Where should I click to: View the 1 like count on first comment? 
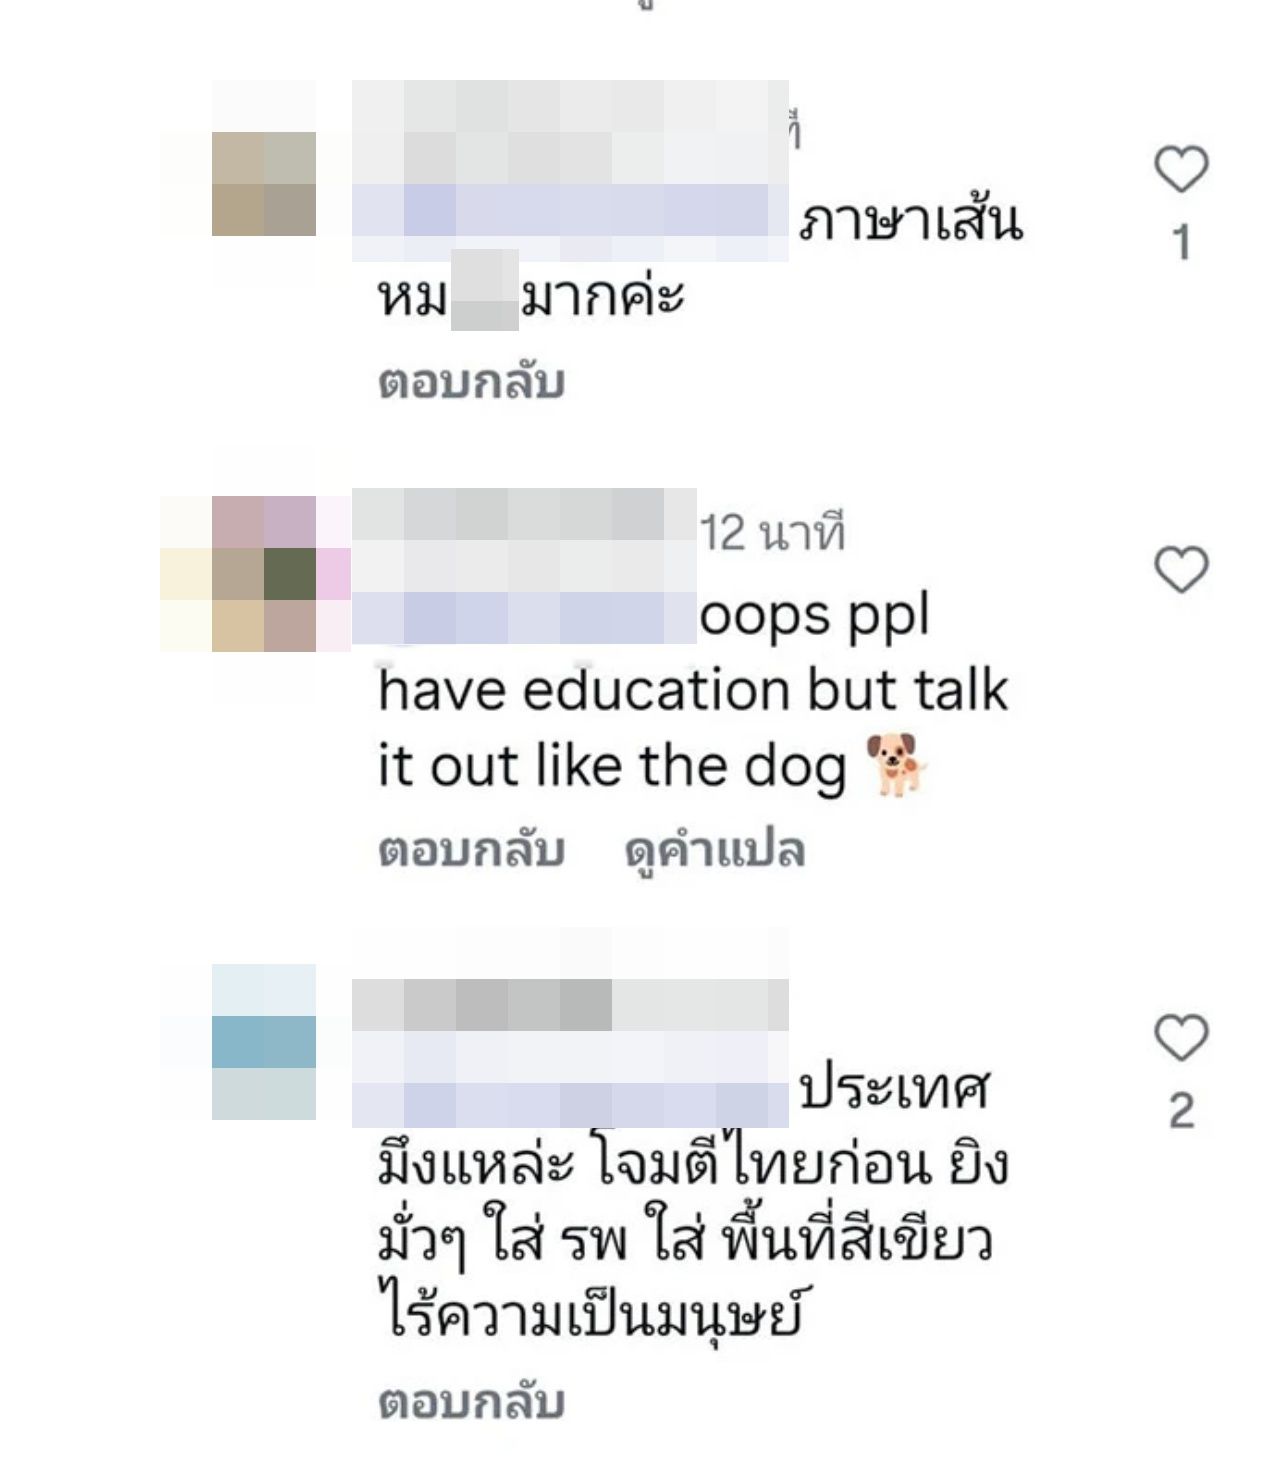pos(1182,243)
